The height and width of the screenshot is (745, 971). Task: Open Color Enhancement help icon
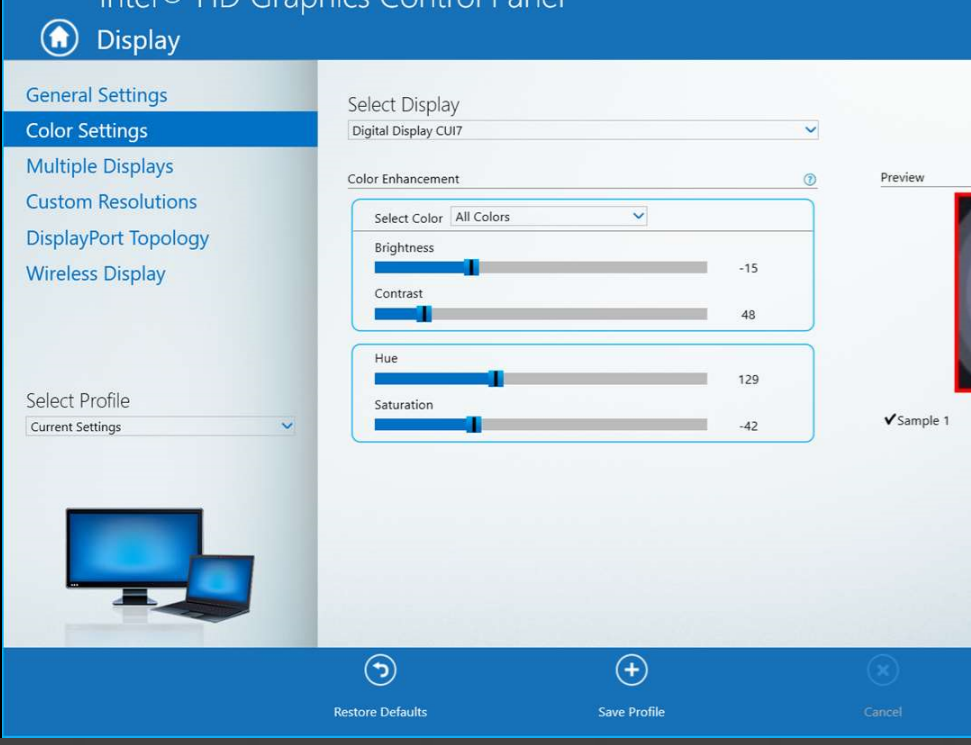pyautogui.click(x=809, y=180)
